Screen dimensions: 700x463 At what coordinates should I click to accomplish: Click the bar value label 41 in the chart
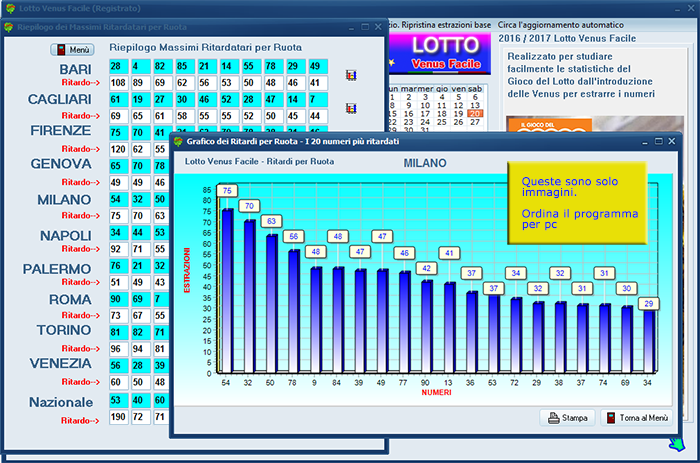449,253
